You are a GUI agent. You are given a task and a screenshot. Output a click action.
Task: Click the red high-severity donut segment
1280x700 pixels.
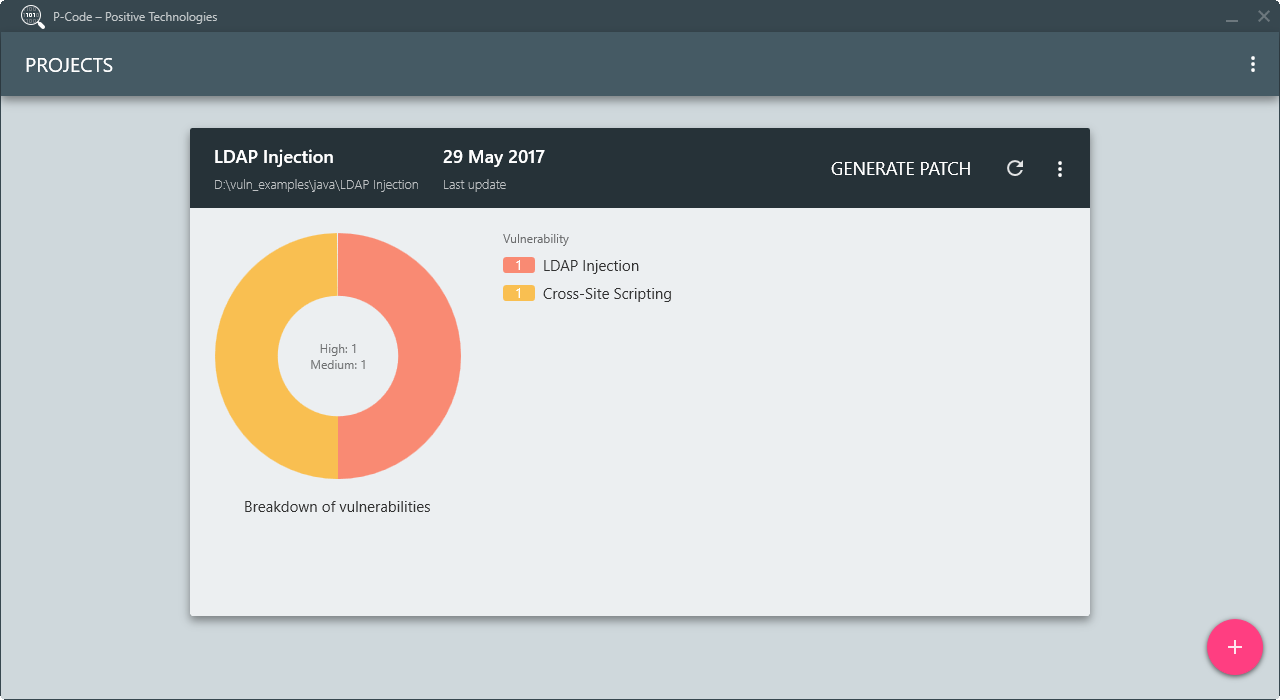pyautogui.click(x=428, y=356)
